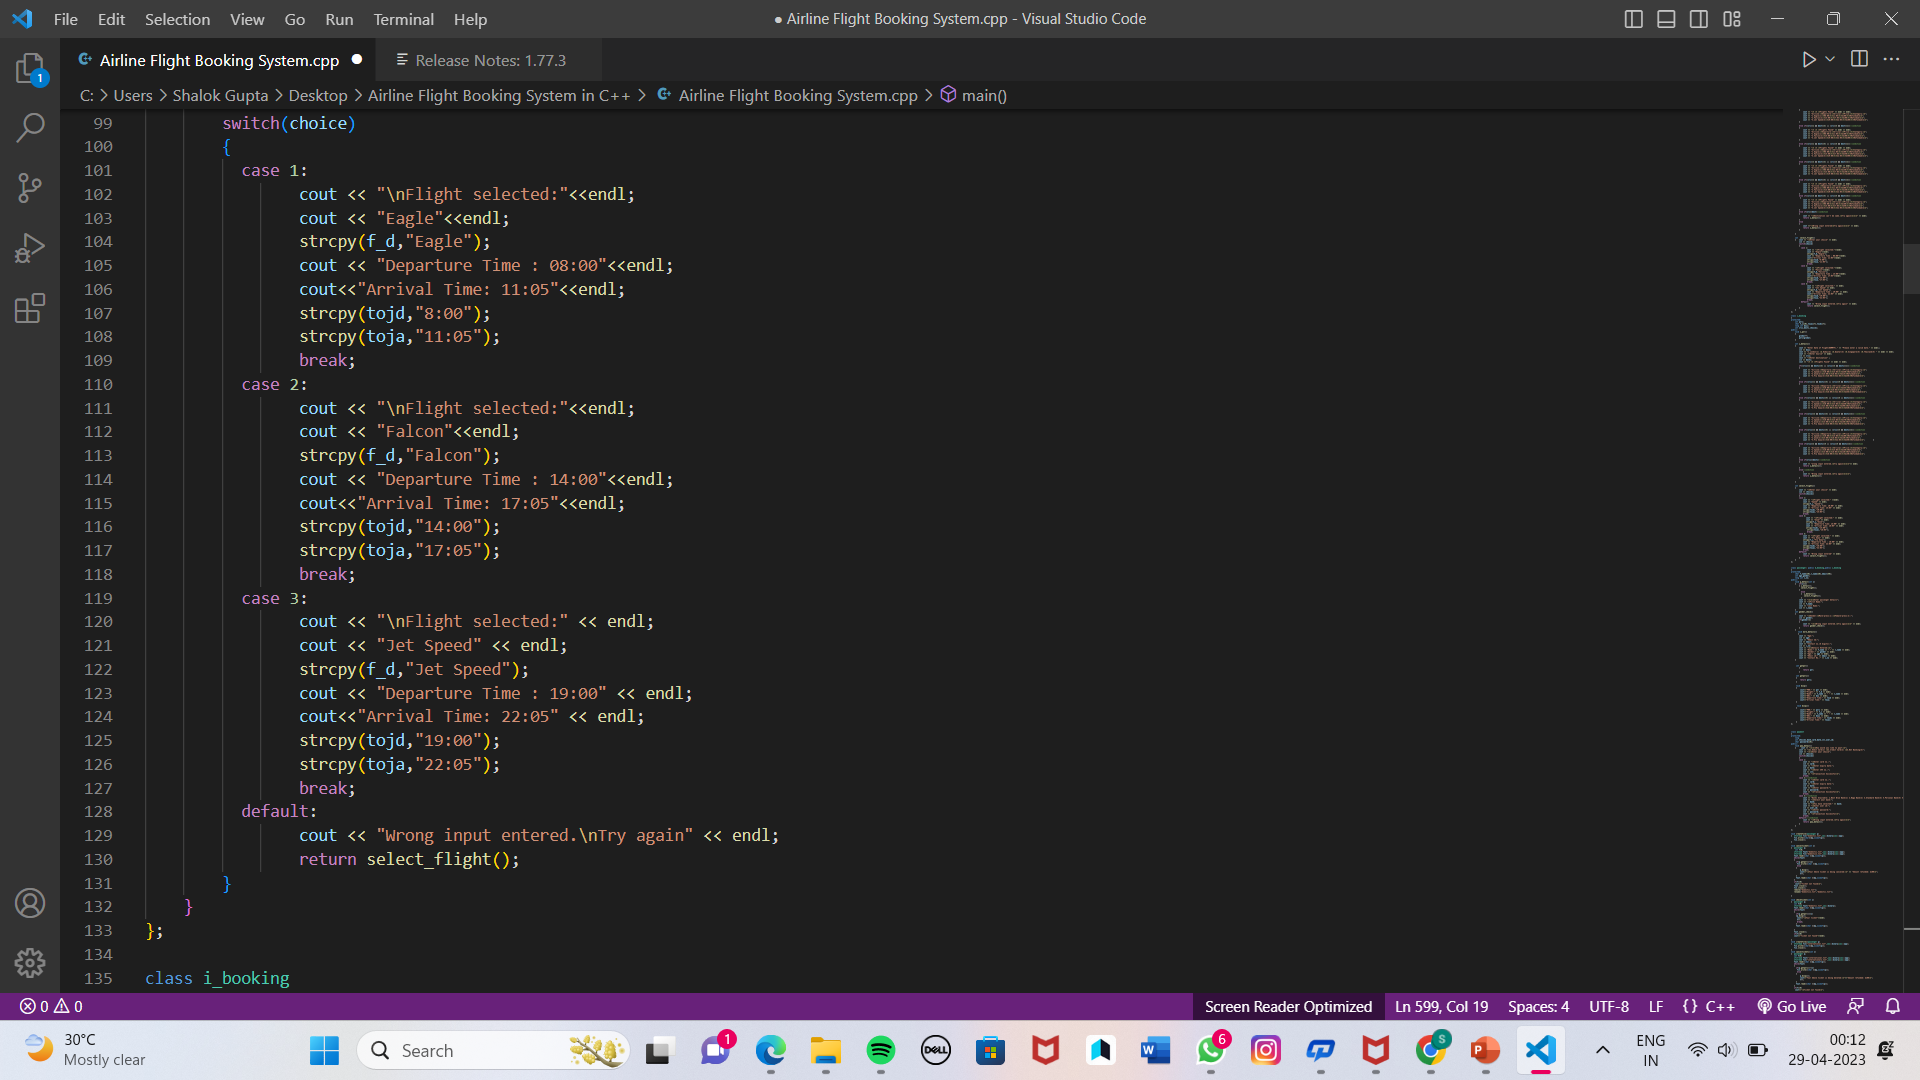Toggle Secondary Side Bar layout button
The width and height of the screenshot is (1920, 1080).
[1699, 19]
